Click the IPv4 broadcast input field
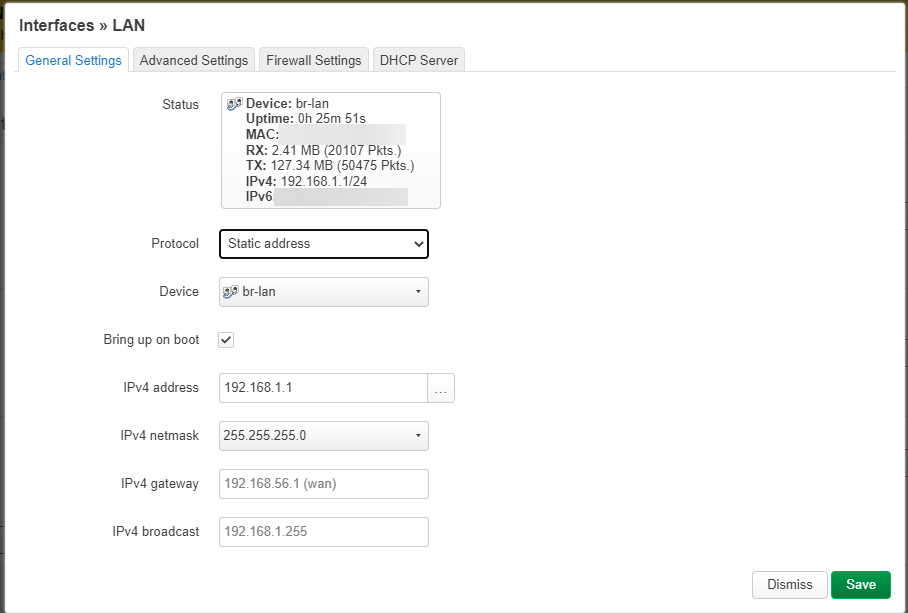 323,532
